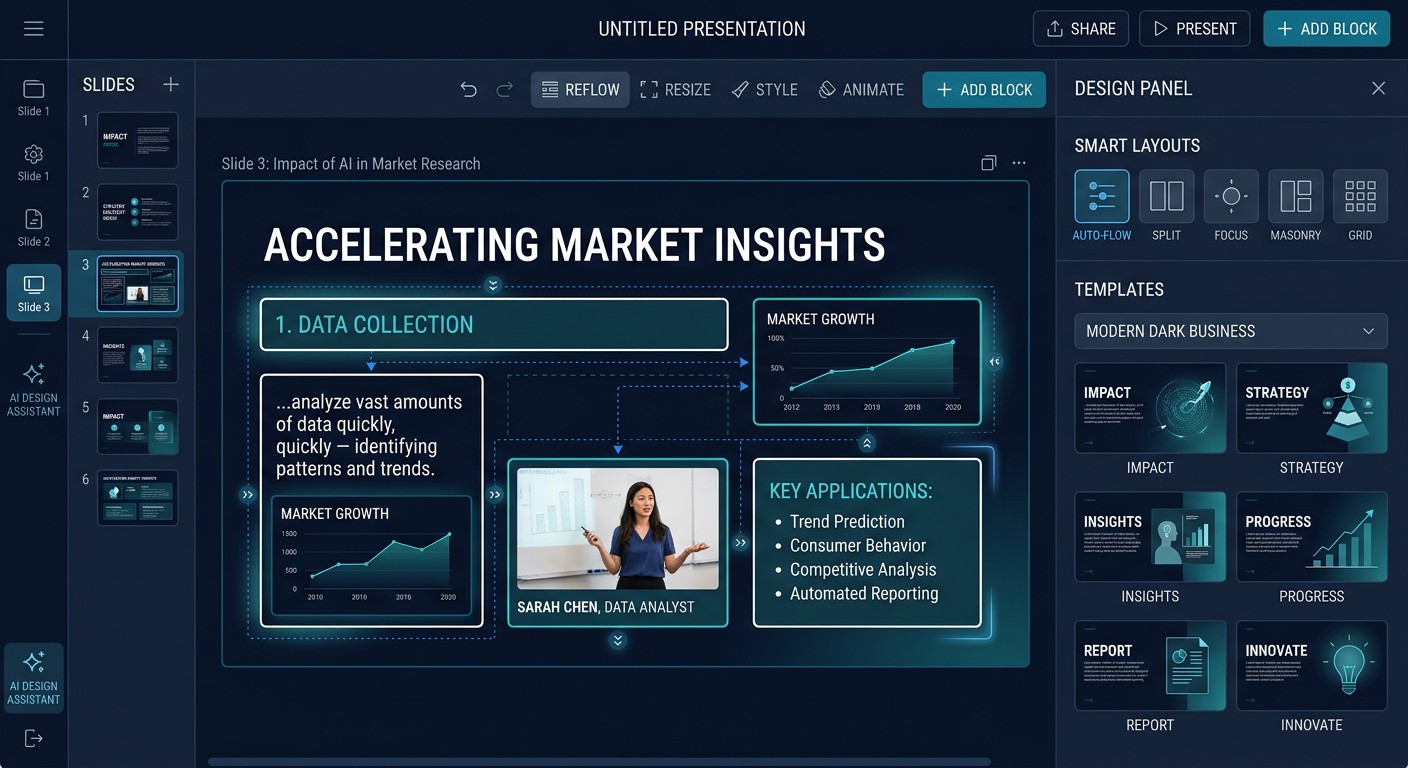Screen dimensions: 1408x768
Task: Click Add Block beside Present
Action: tap(1326, 29)
